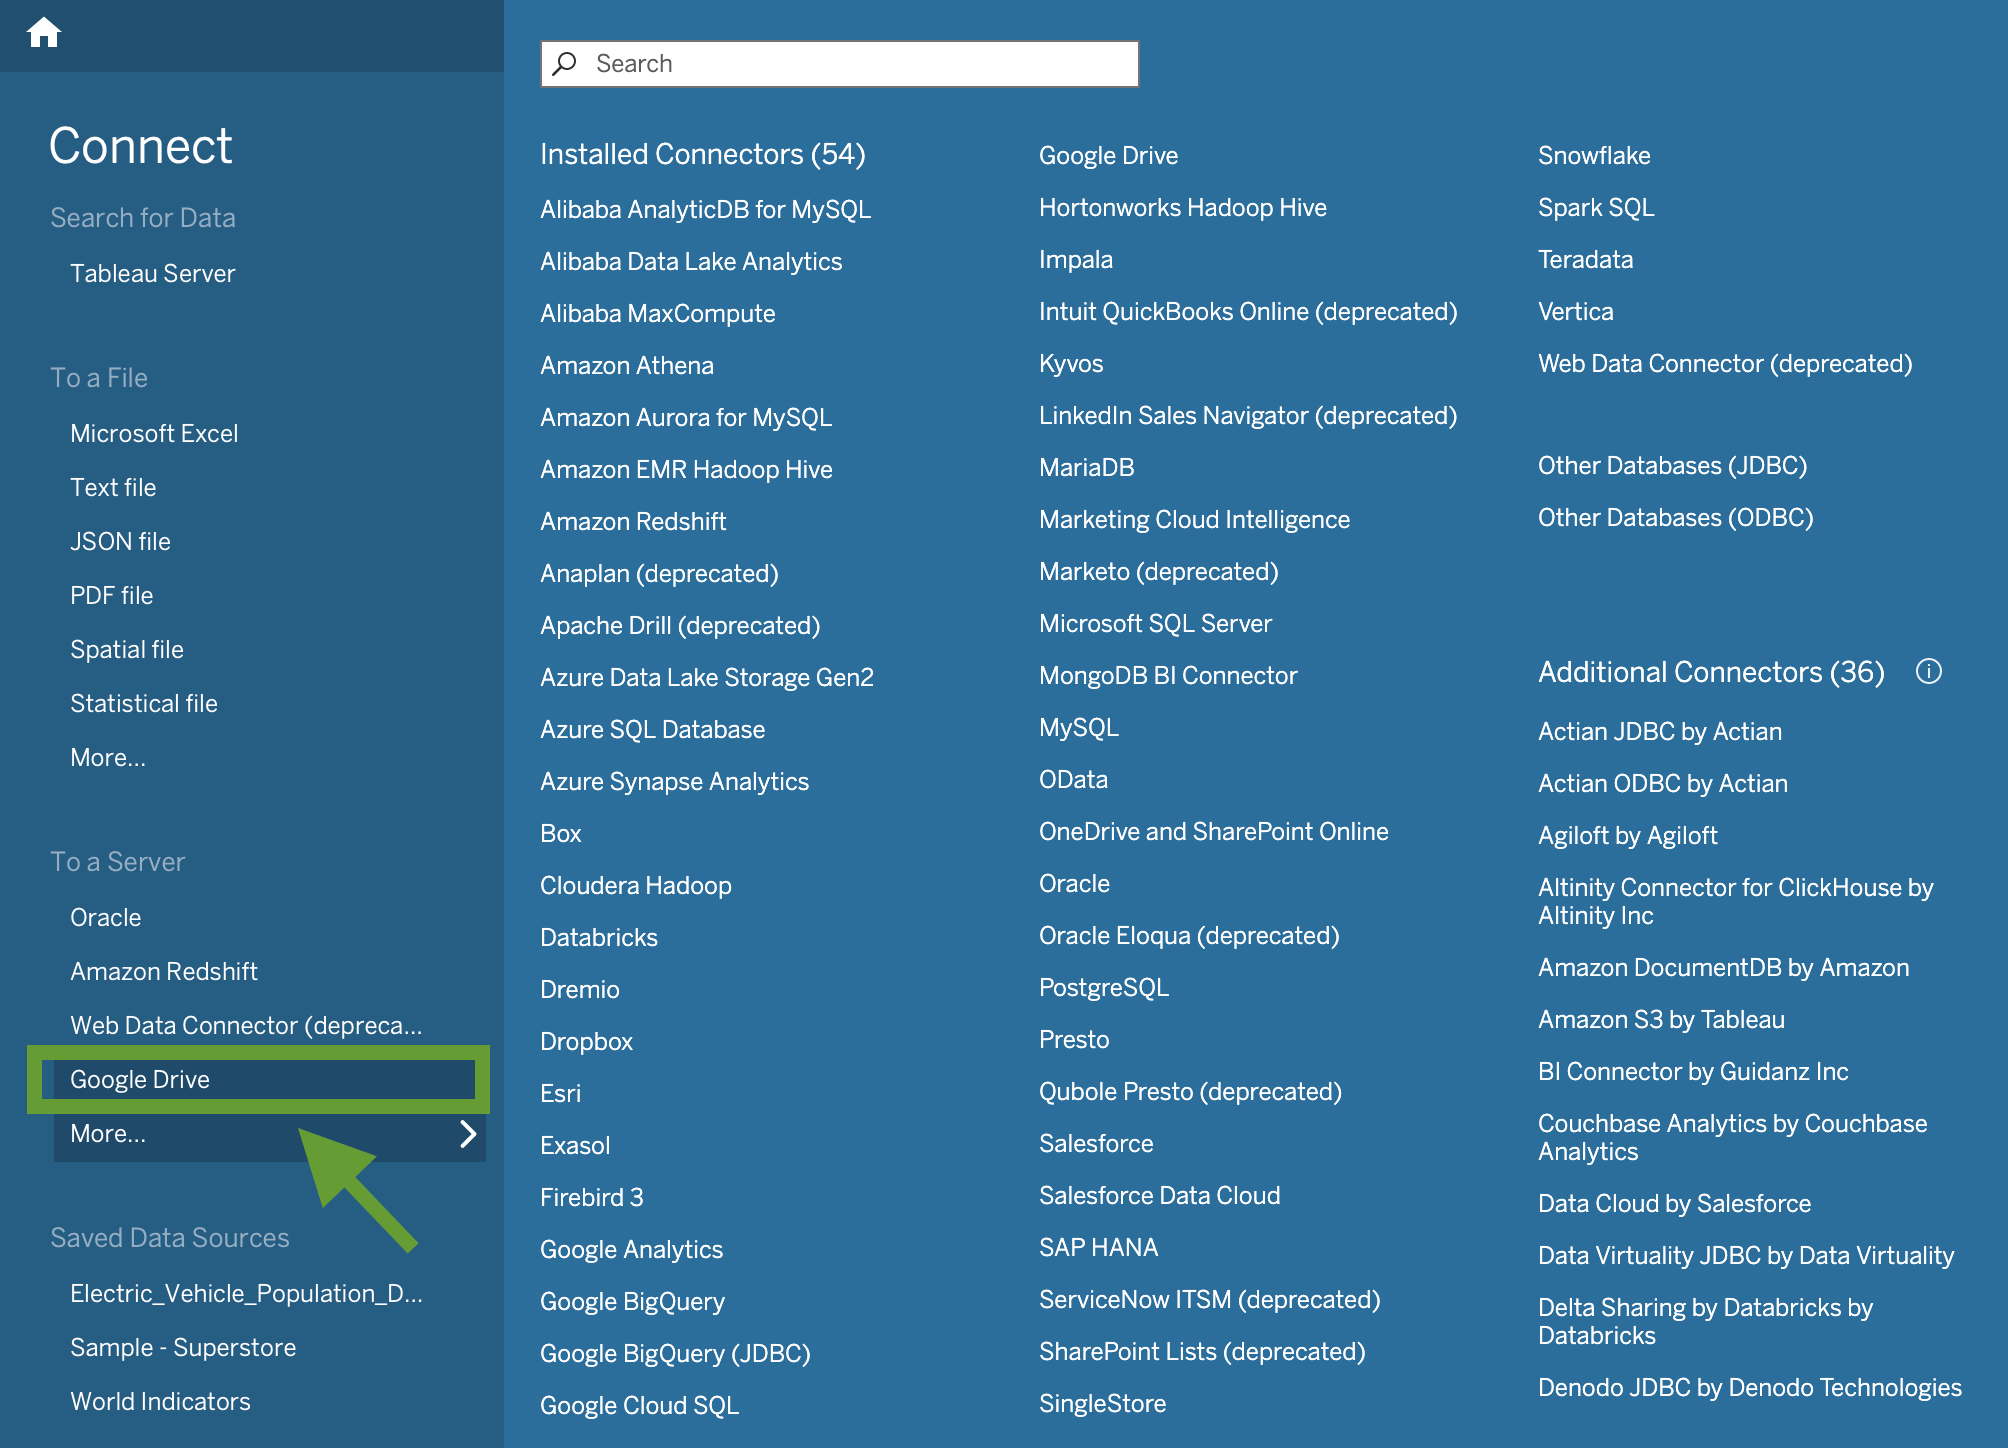The width and height of the screenshot is (2008, 1448).
Task: Open the Salesforce Data Cloud connector
Action: [1159, 1196]
